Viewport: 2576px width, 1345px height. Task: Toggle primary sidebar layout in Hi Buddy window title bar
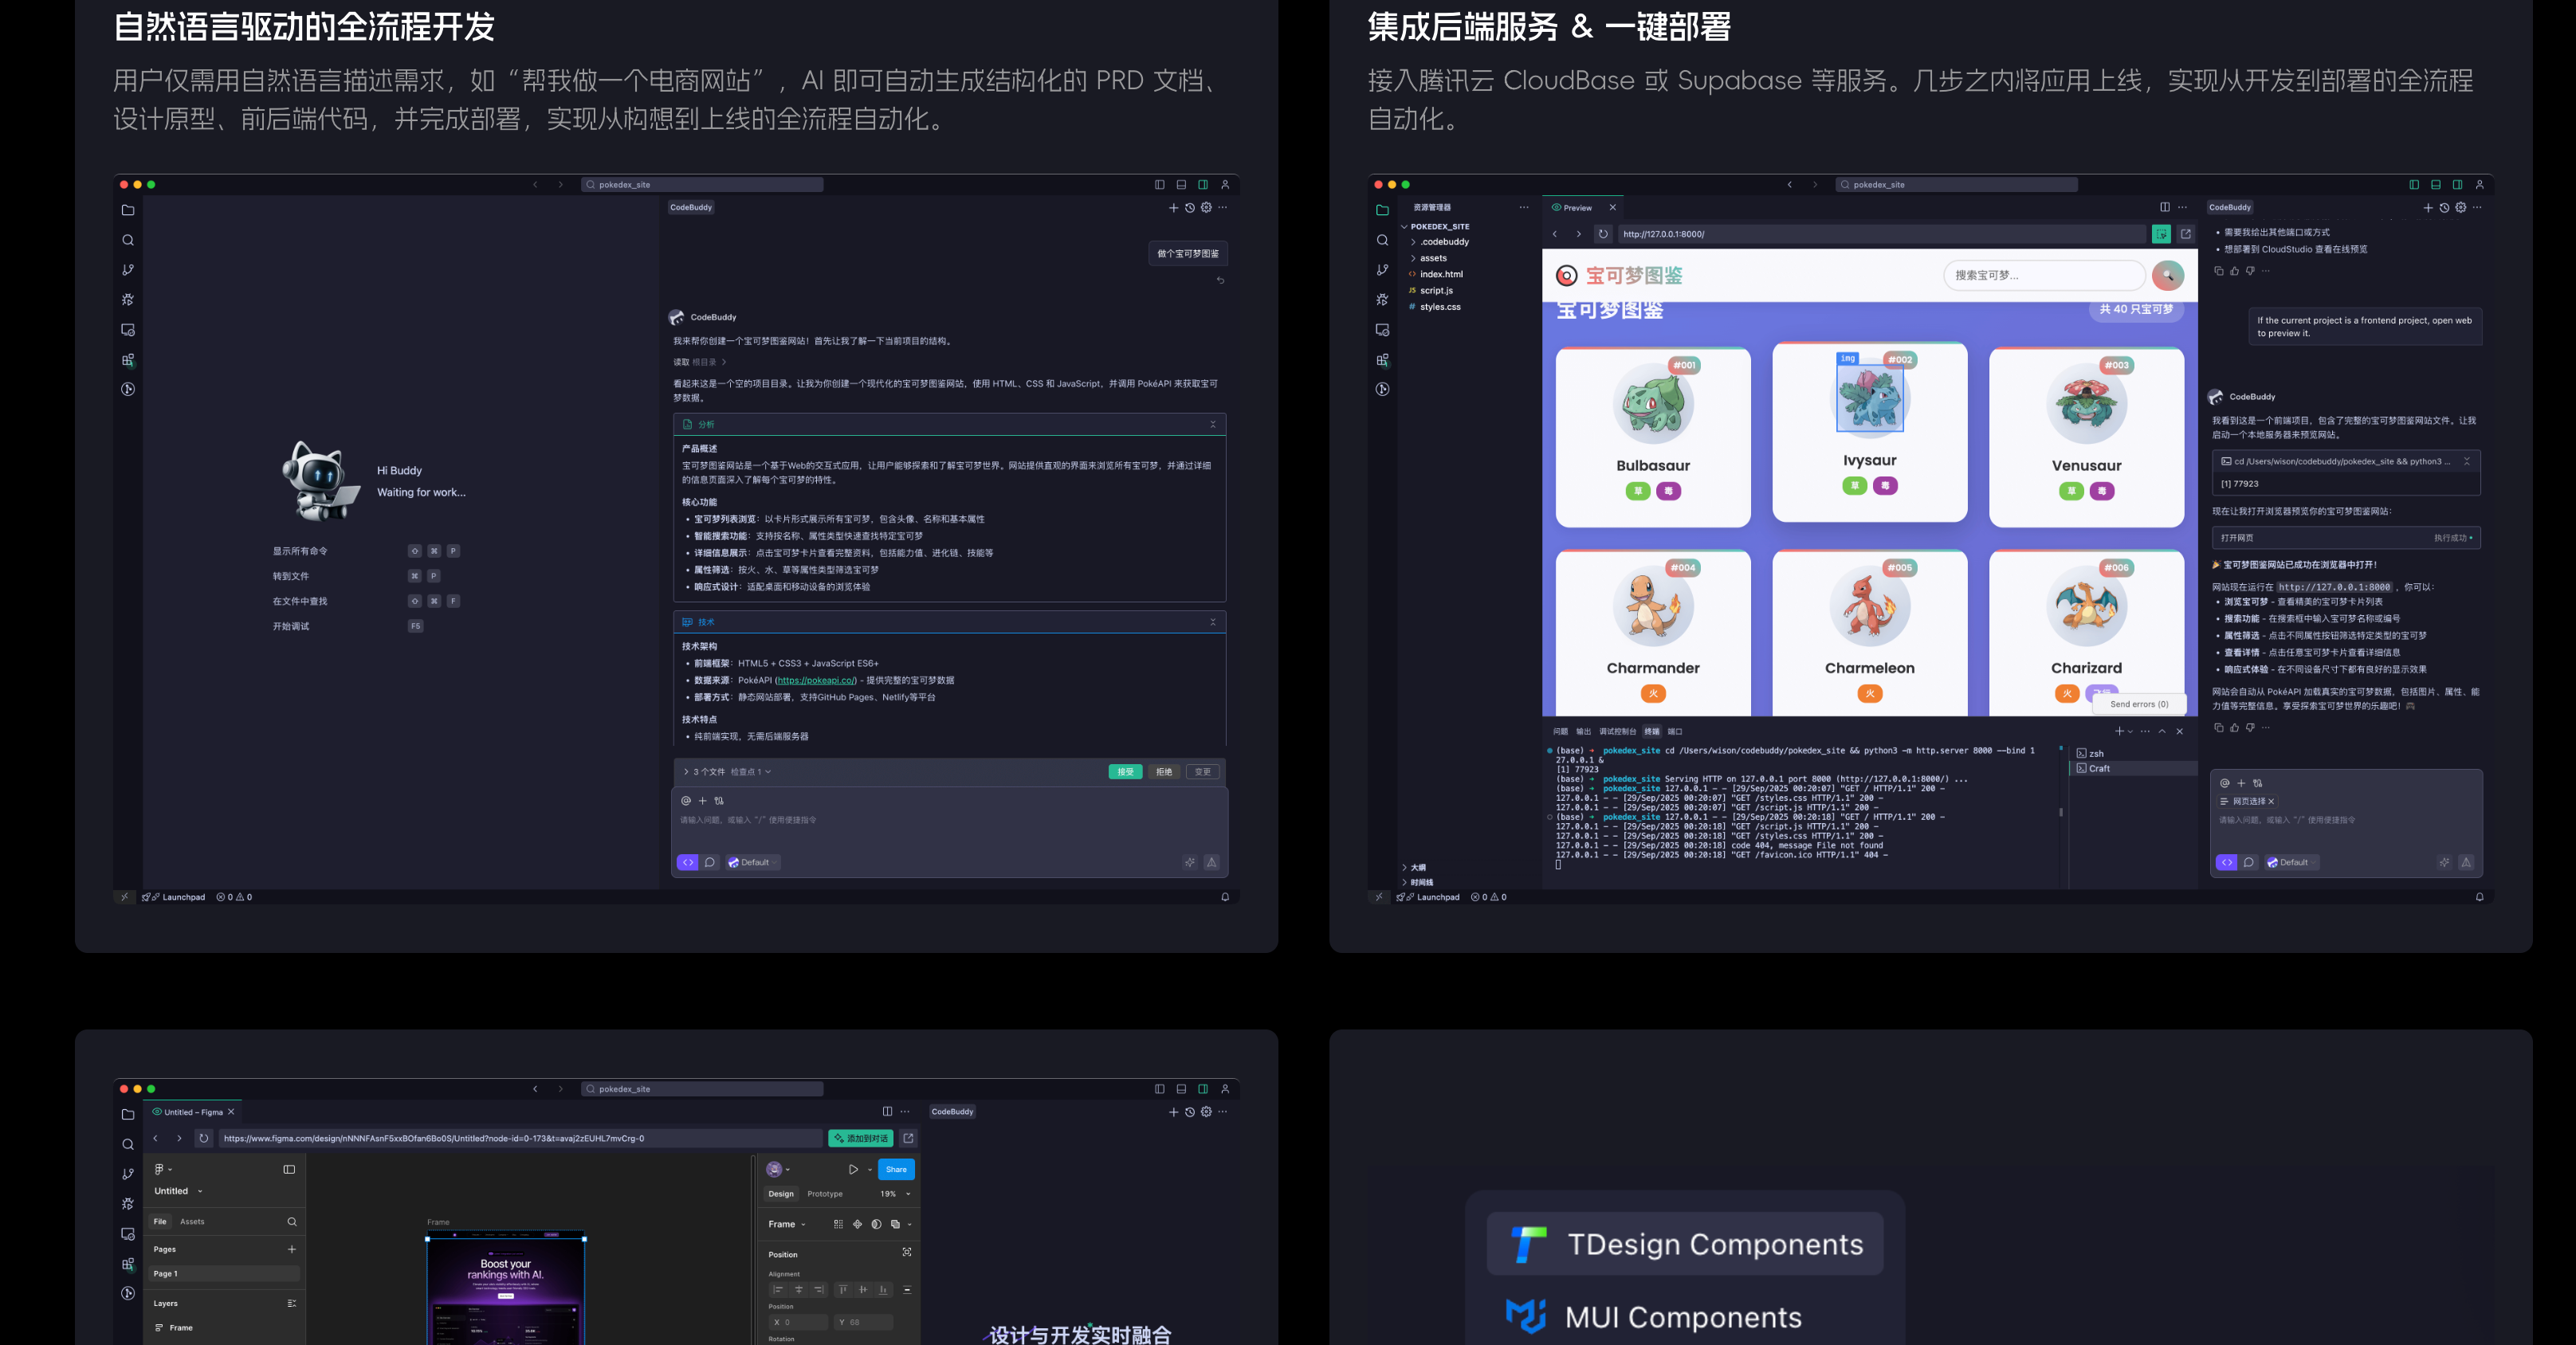pyautogui.click(x=1160, y=185)
